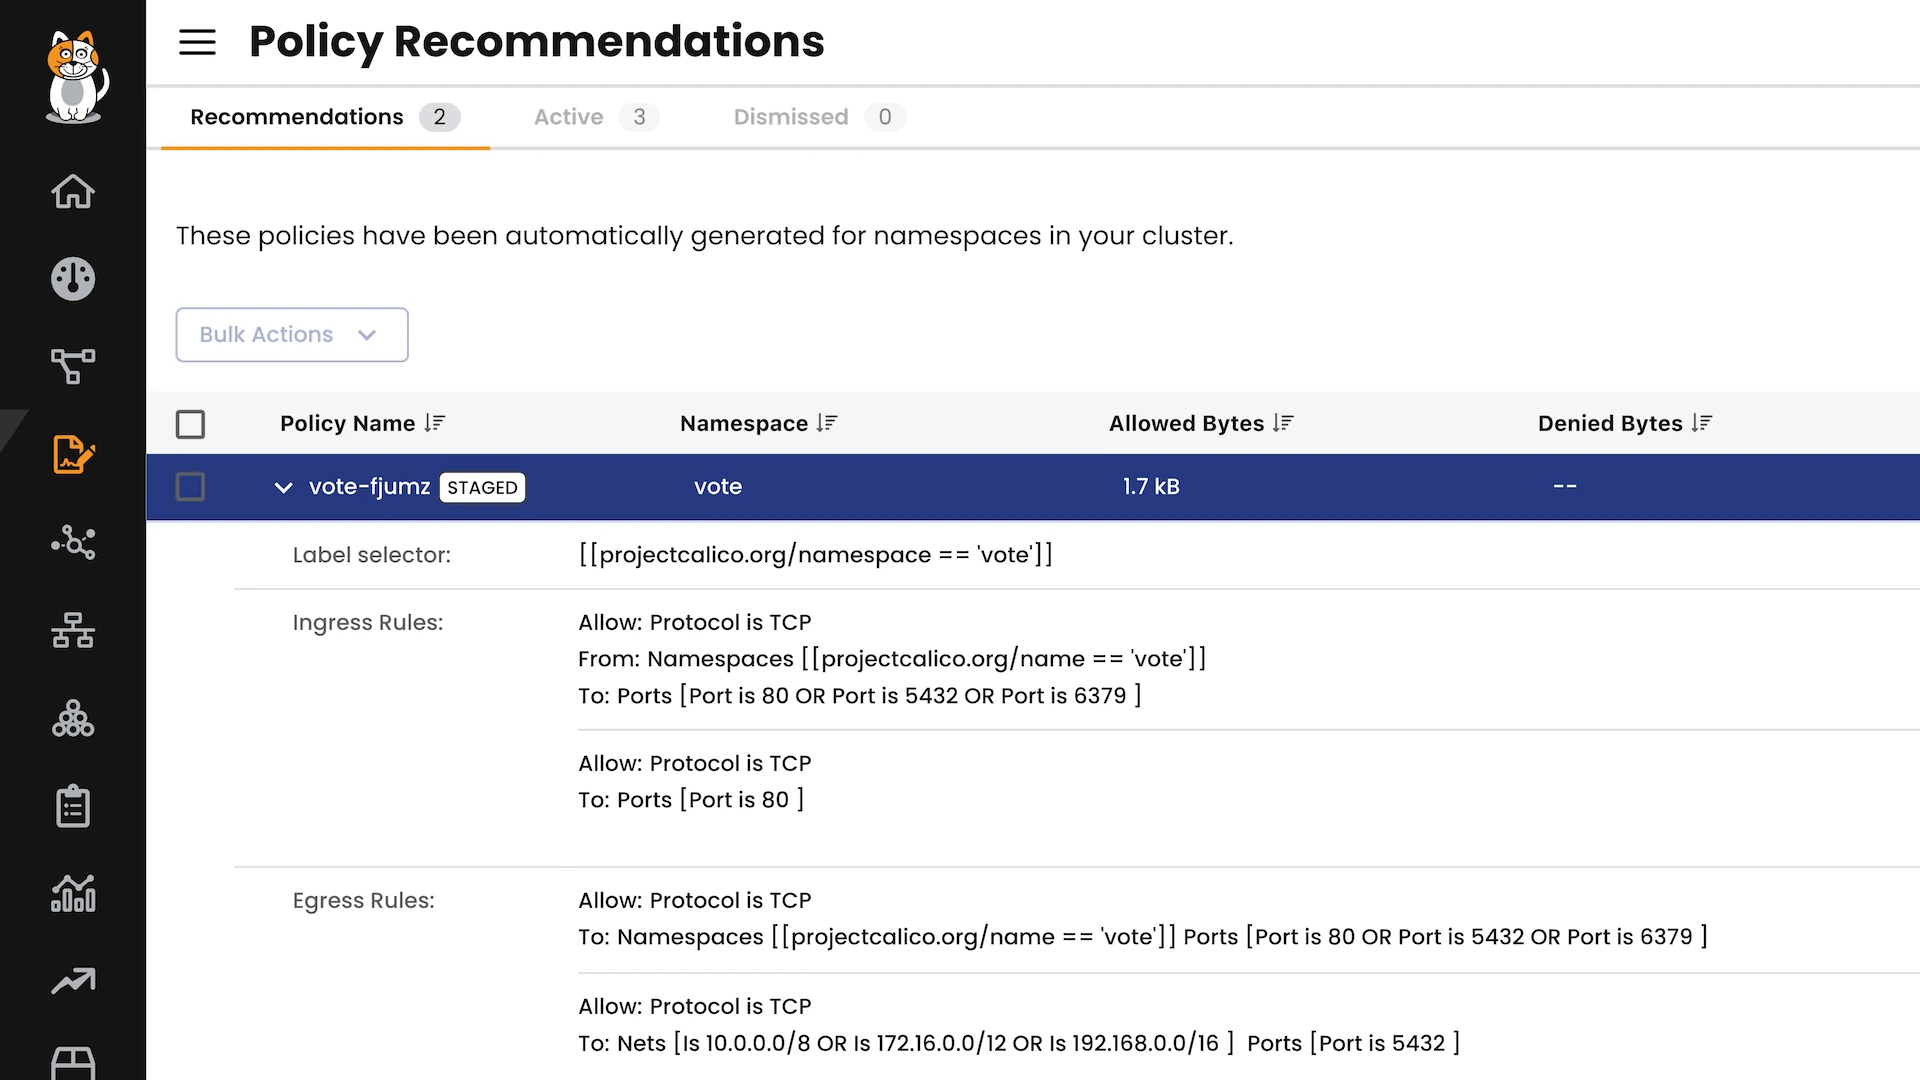
Task: Click the gauge dashboard icon in sidebar
Action: (x=73, y=279)
